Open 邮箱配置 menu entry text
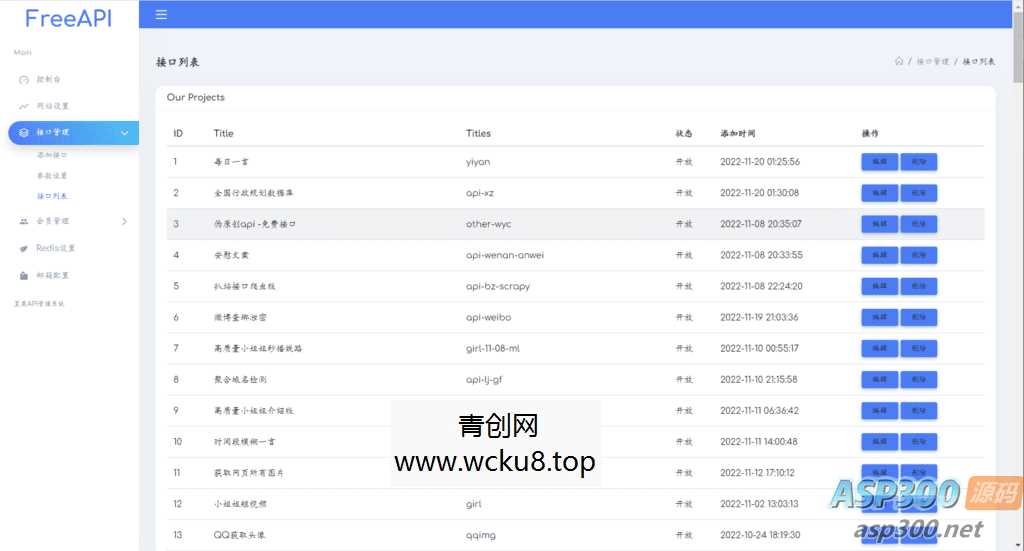This screenshot has width=1024, height=551. pos(52,276)
